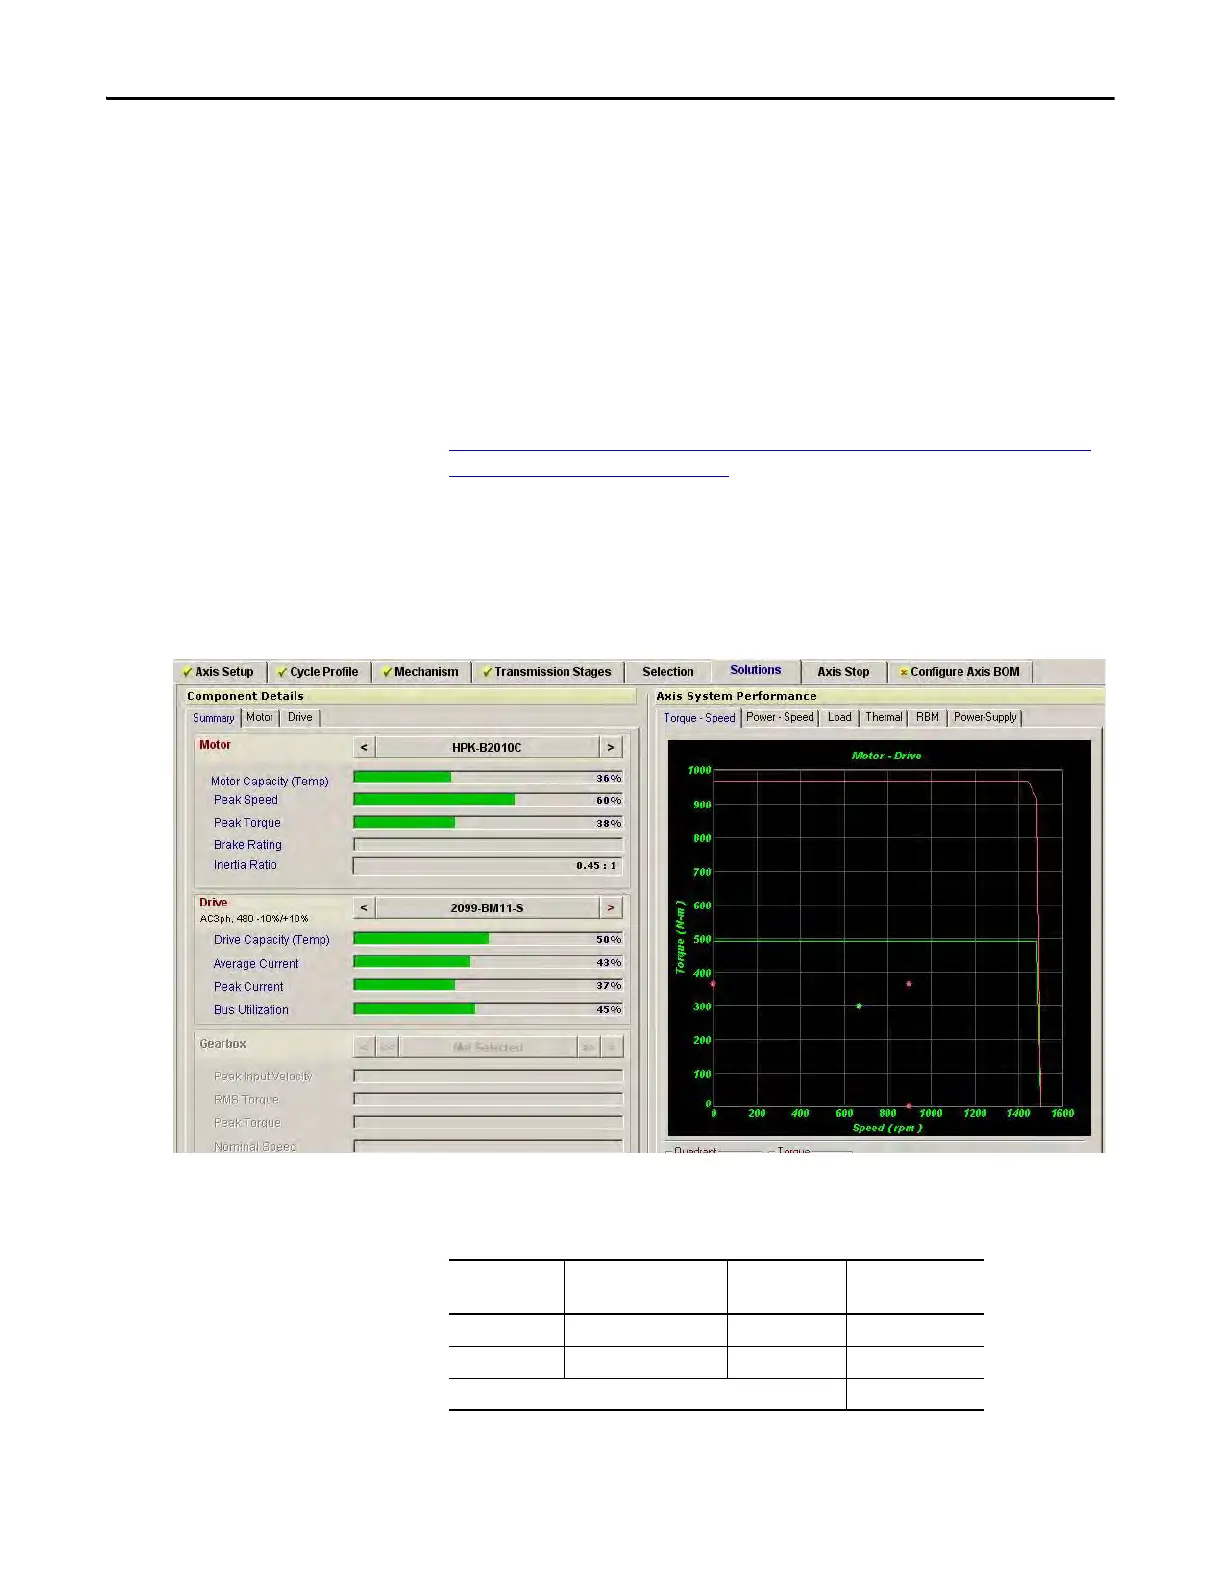
Task: Click the Bus Utilization 45% bar
Action: (x=488, y=1009)
